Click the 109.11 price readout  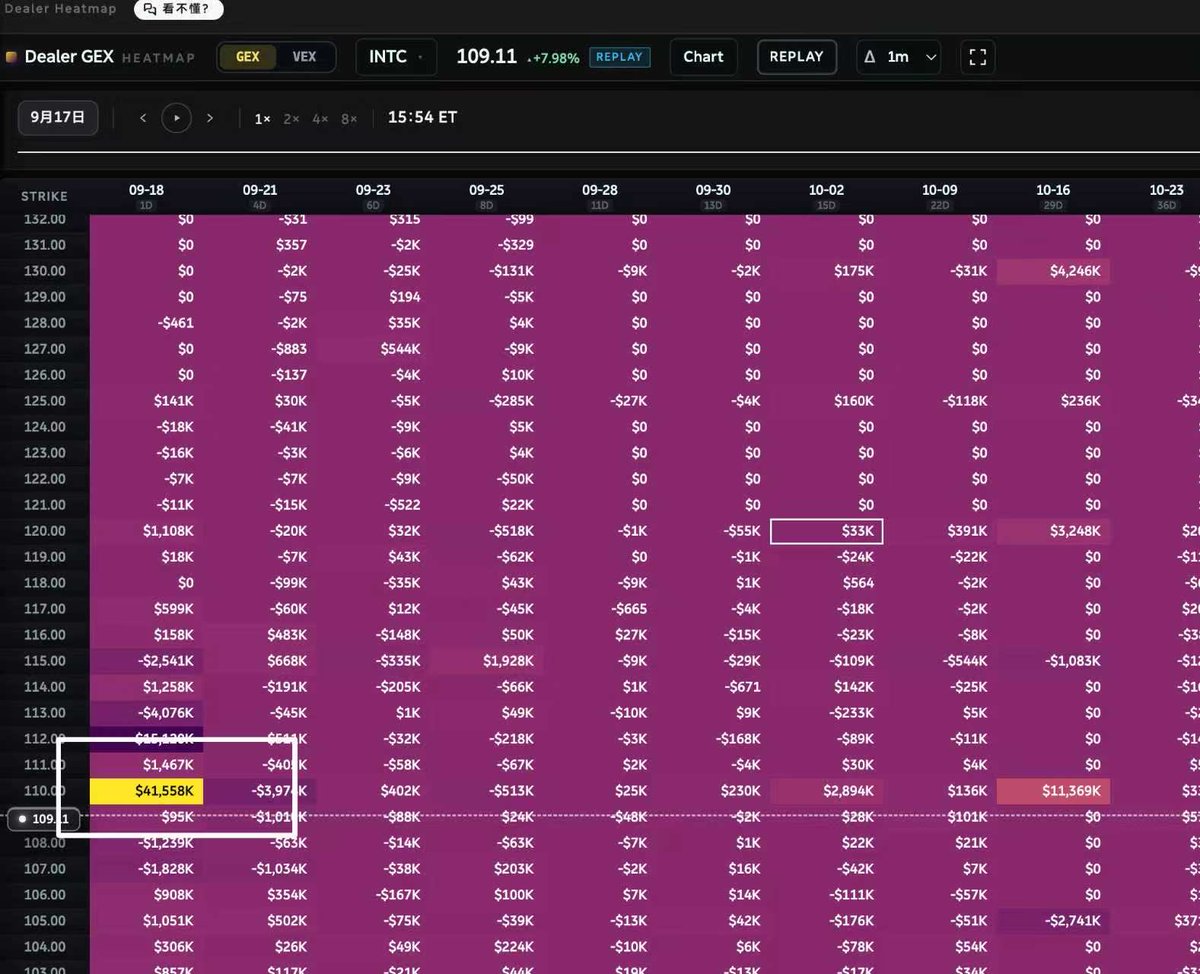(486, 57)
